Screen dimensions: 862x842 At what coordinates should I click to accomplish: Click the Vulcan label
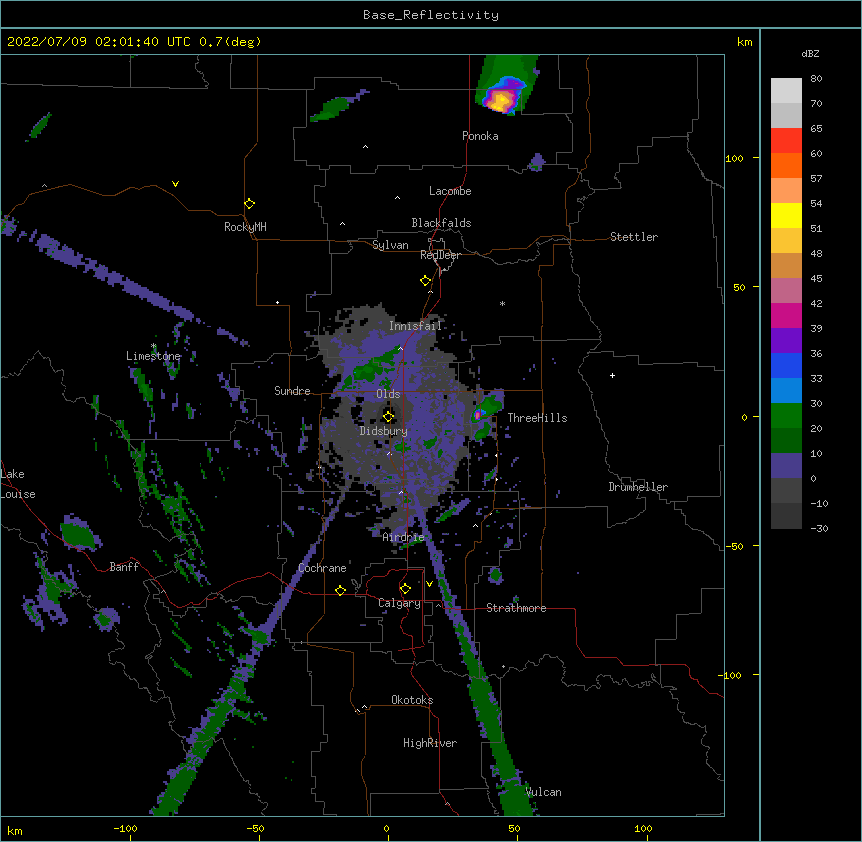pos(543,792)
